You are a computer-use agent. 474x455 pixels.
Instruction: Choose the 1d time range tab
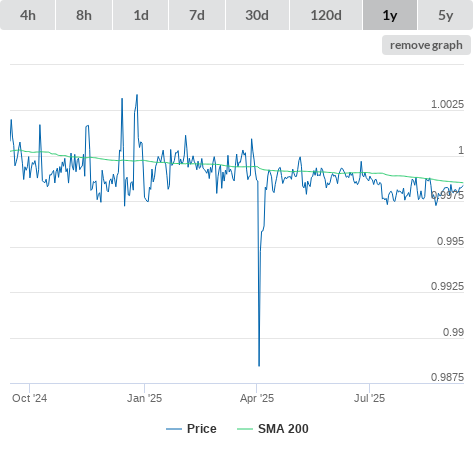(141, 15)
